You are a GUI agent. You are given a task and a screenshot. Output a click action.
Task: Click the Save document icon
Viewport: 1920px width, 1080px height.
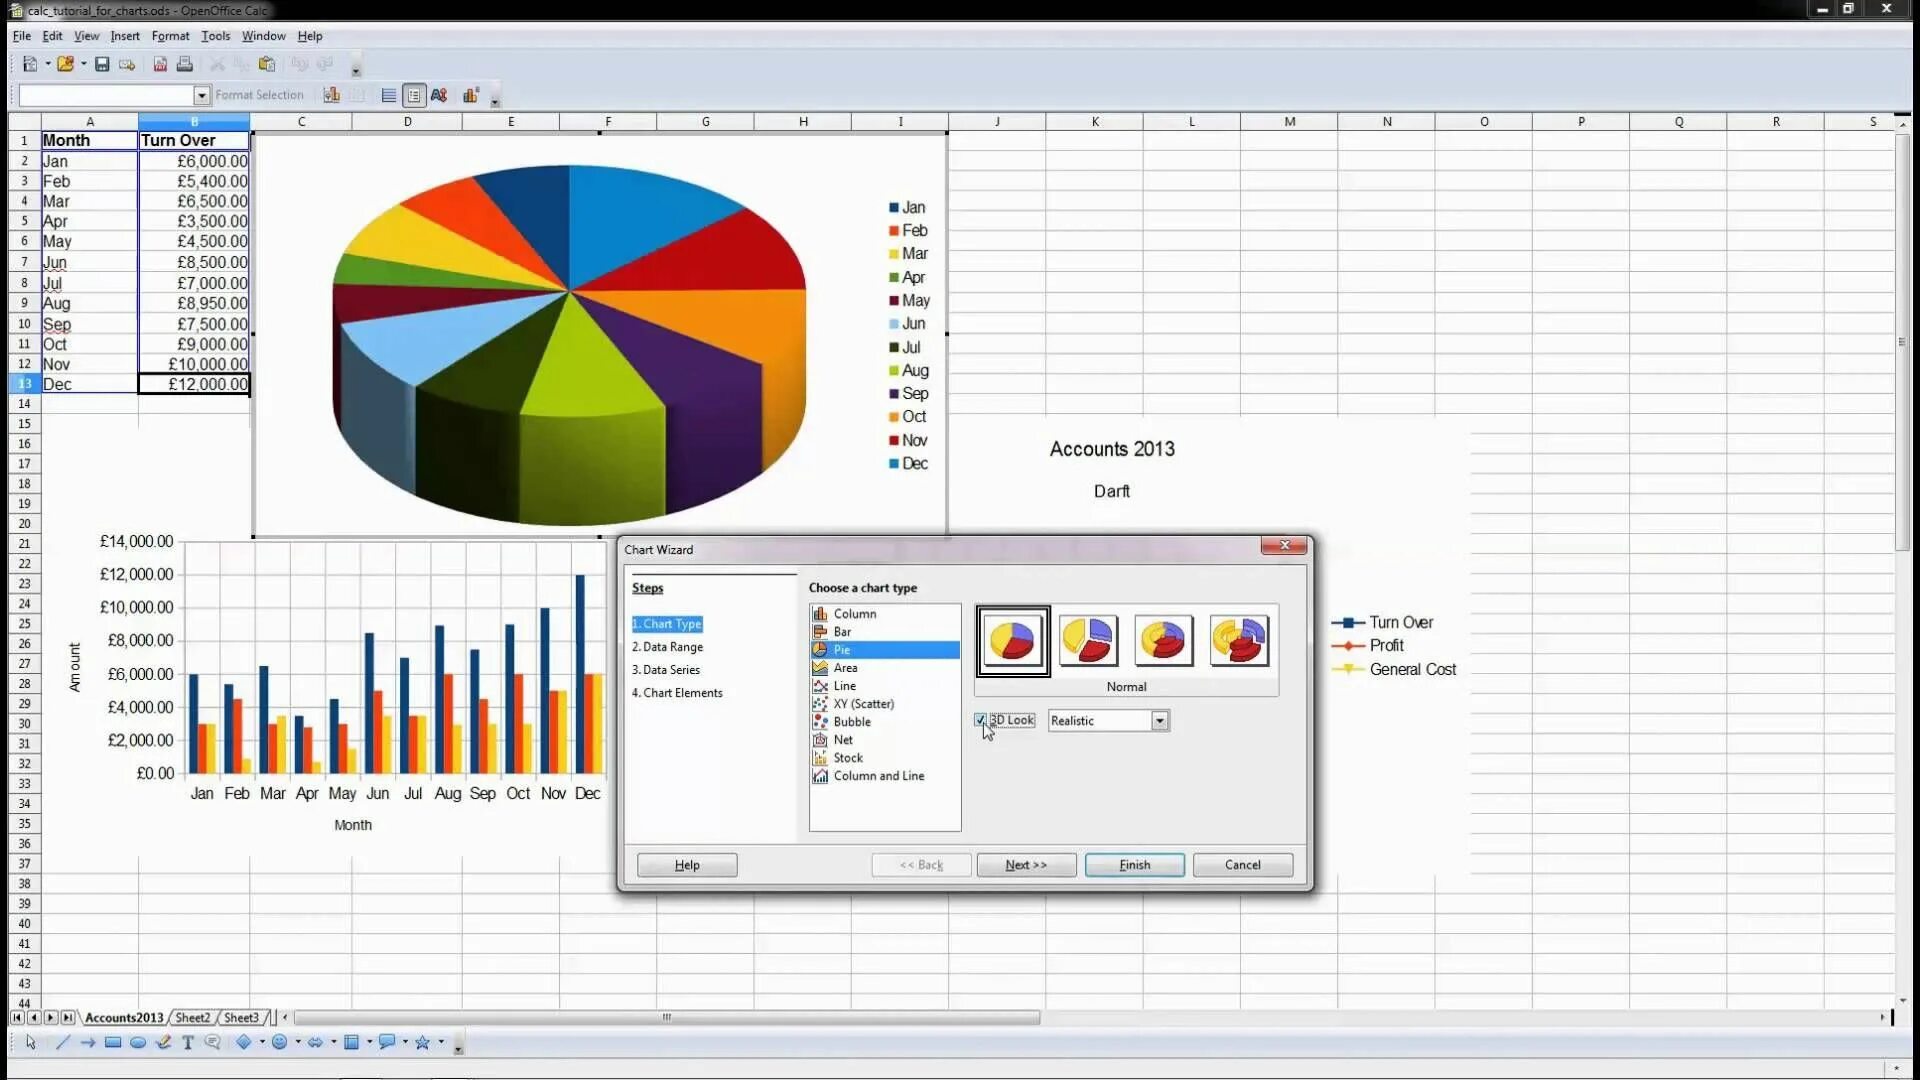click(x=102, y=64)
